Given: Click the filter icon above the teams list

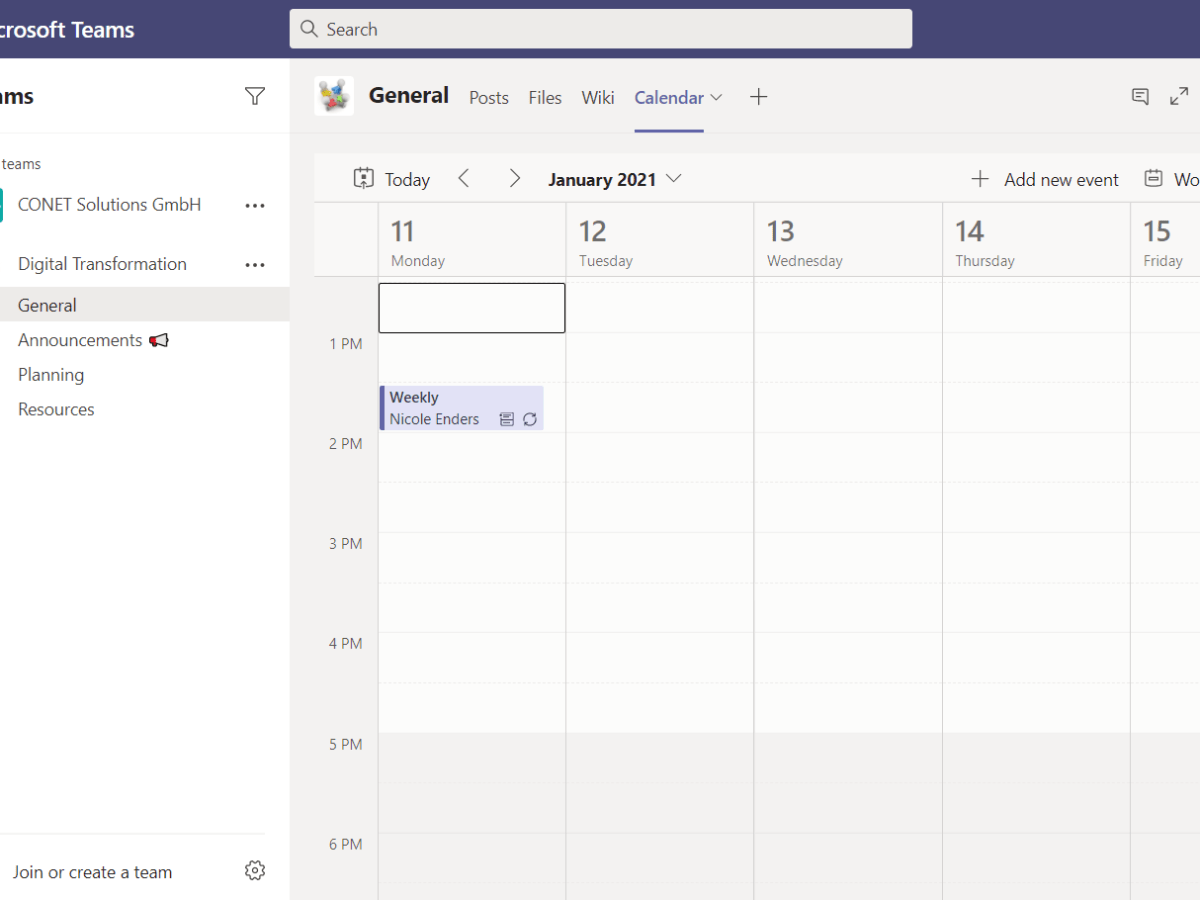Looking at the screenshot, I should pyautogui.click(x=255, y=96).
